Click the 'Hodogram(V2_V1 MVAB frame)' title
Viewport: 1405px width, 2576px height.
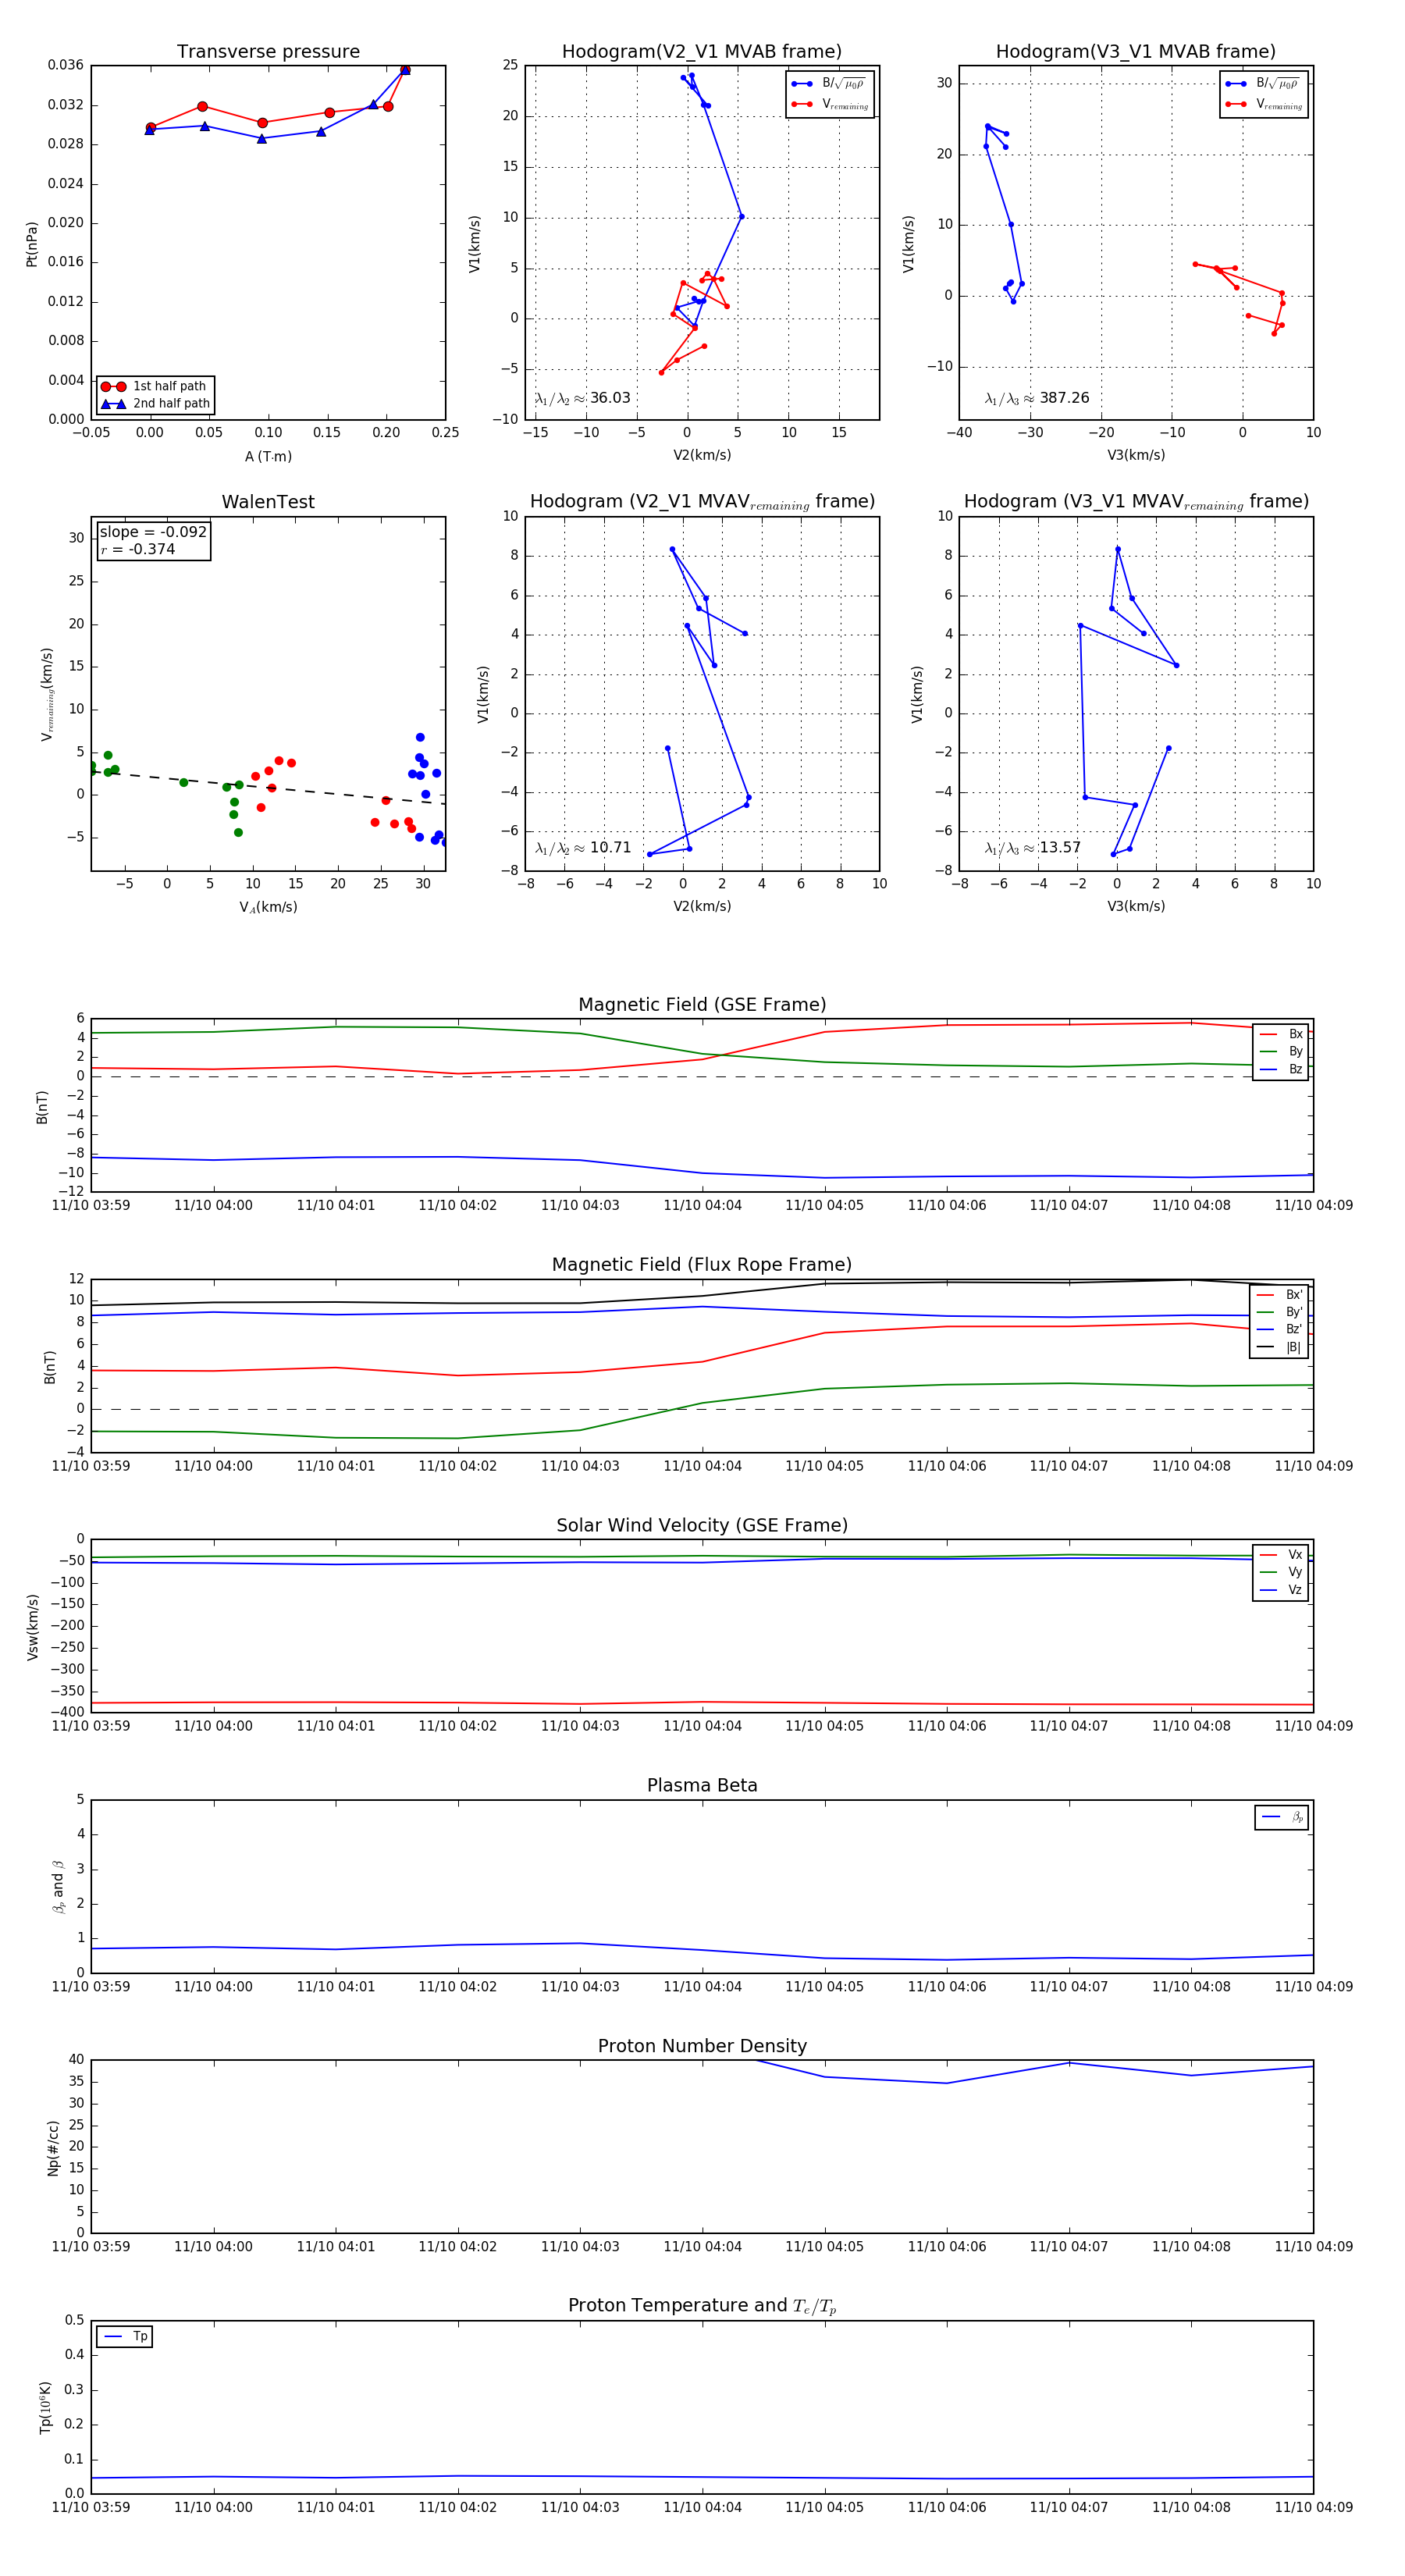click(x=701, y=51)
